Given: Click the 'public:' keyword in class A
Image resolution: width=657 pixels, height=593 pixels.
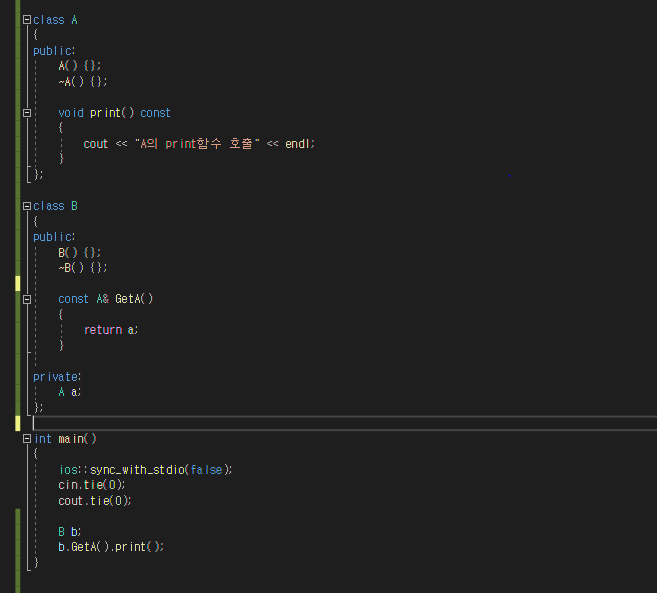Looking at the screenshot, I should coord(54,51).
